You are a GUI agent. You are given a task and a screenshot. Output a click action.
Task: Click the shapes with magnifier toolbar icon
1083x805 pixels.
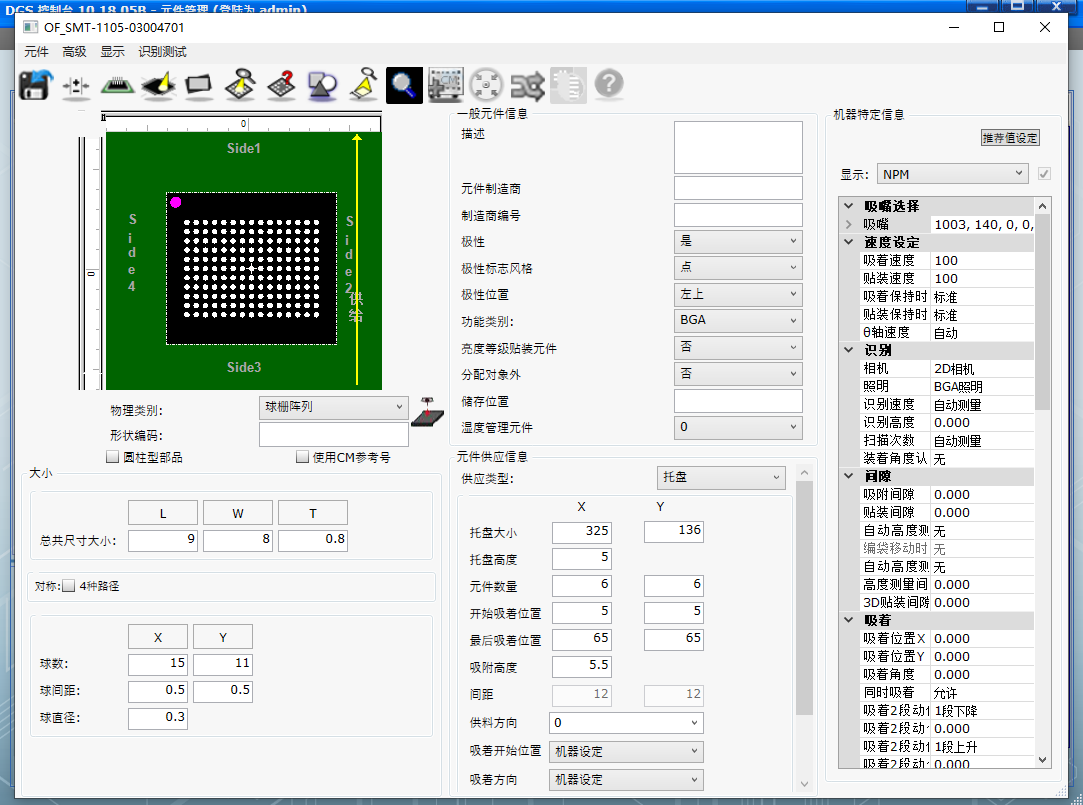pos(322,85)
